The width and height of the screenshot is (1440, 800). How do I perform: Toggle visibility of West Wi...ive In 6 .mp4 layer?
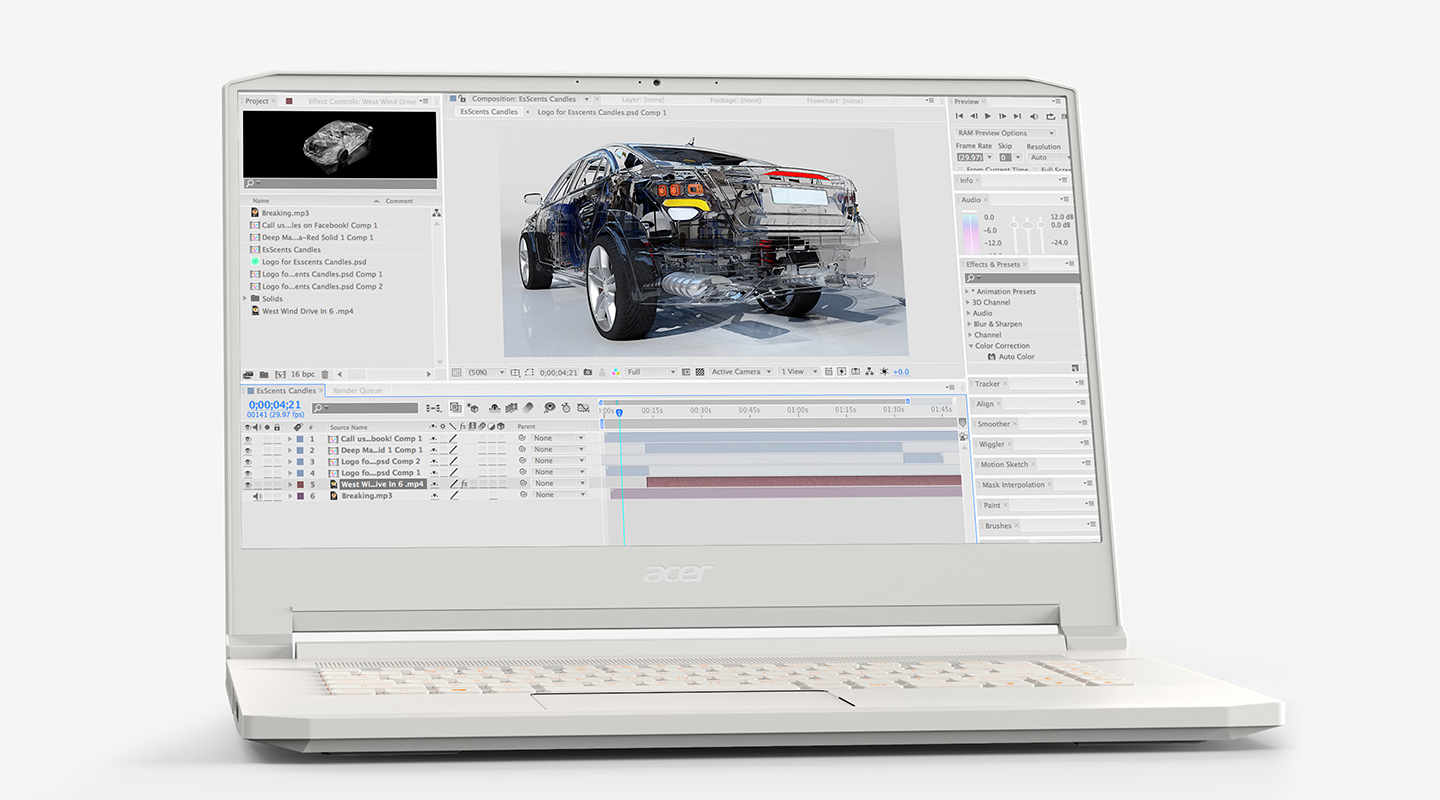coord(248,484)
